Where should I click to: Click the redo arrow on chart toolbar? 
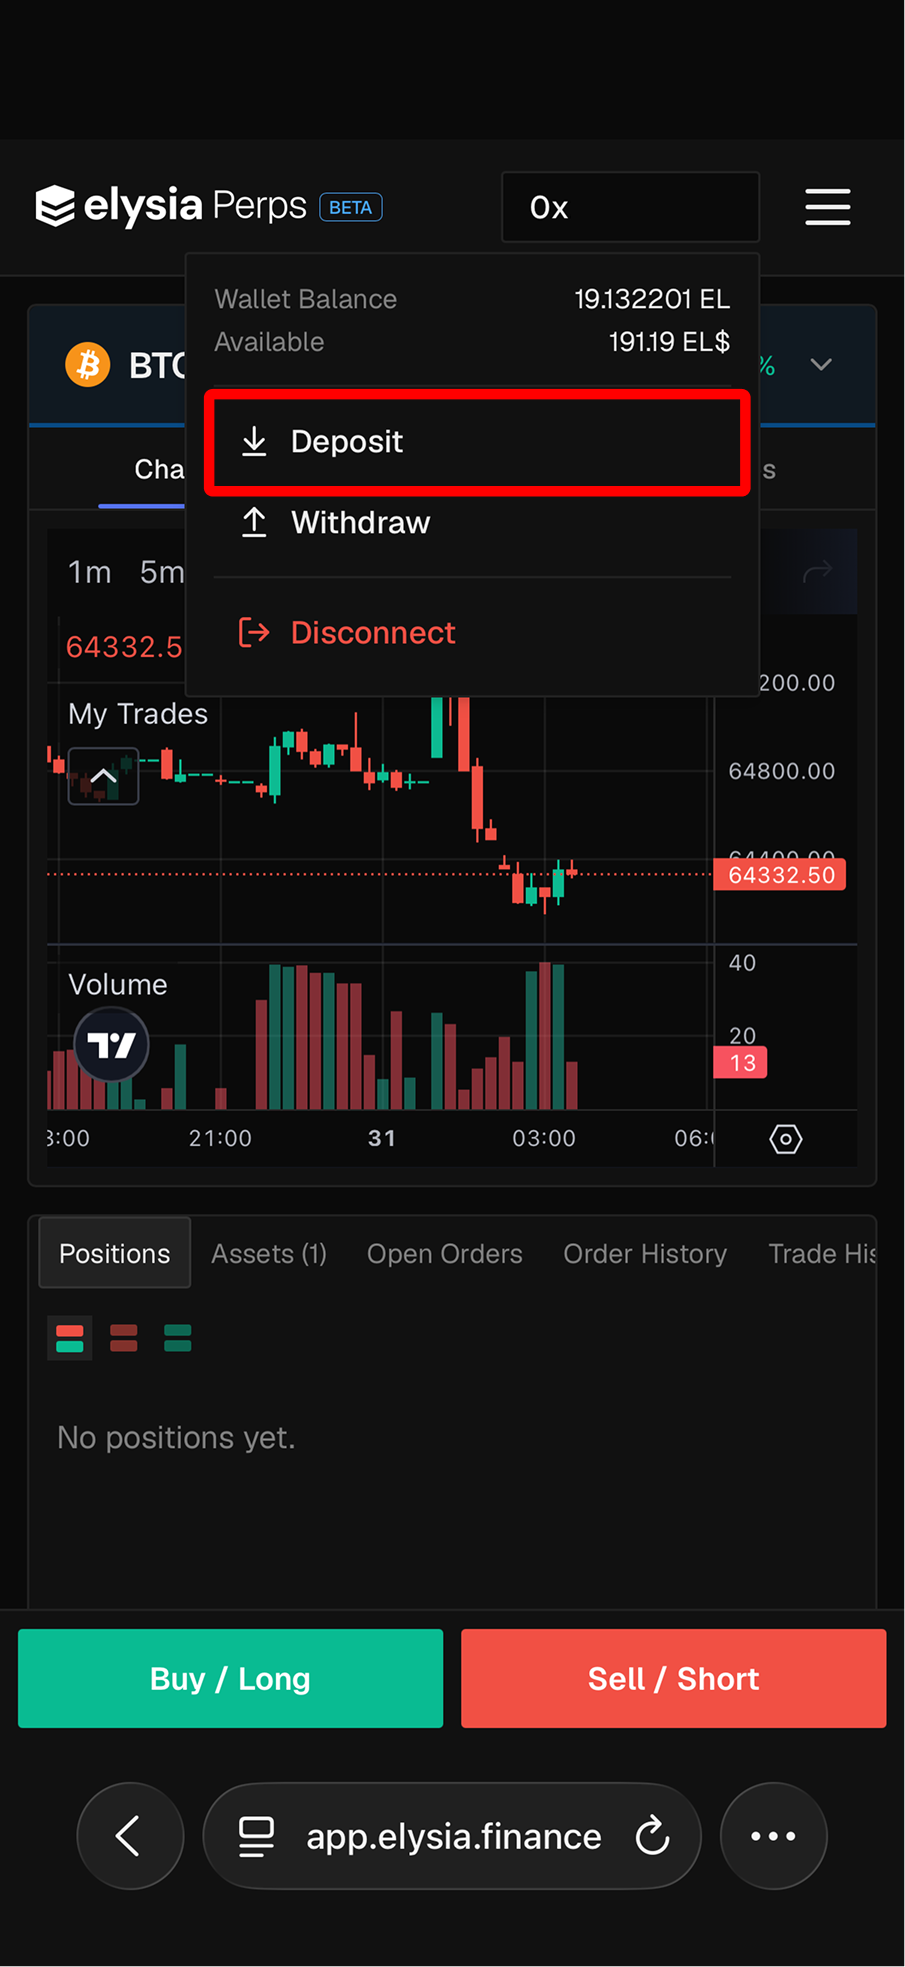pos(817,572)
